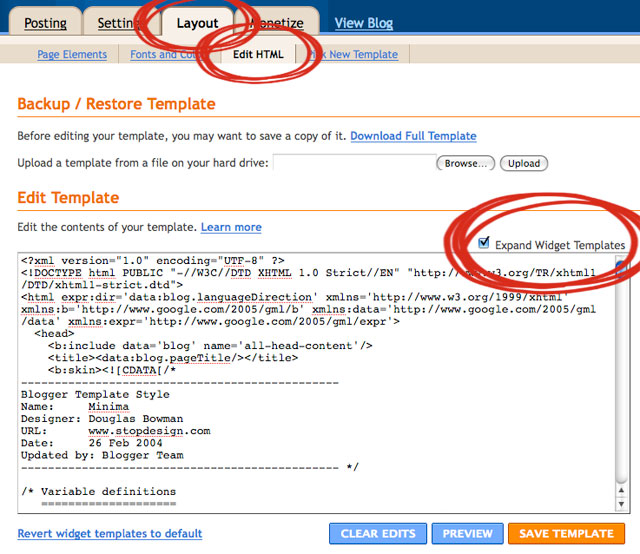This screenshot has height=554, width=640.
Task: Click the '<title>' tag line in code
Action: [x=173, y=358]
